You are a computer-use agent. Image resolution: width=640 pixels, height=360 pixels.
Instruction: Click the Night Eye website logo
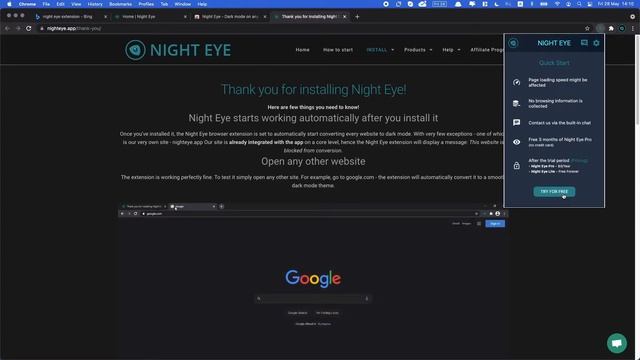click(178, 50)
